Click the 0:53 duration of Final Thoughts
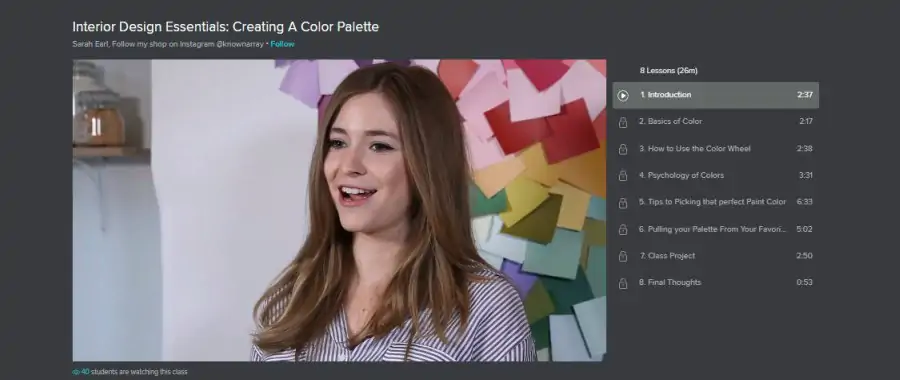Screen dimensions: 900x380 [x=805, y=282]
